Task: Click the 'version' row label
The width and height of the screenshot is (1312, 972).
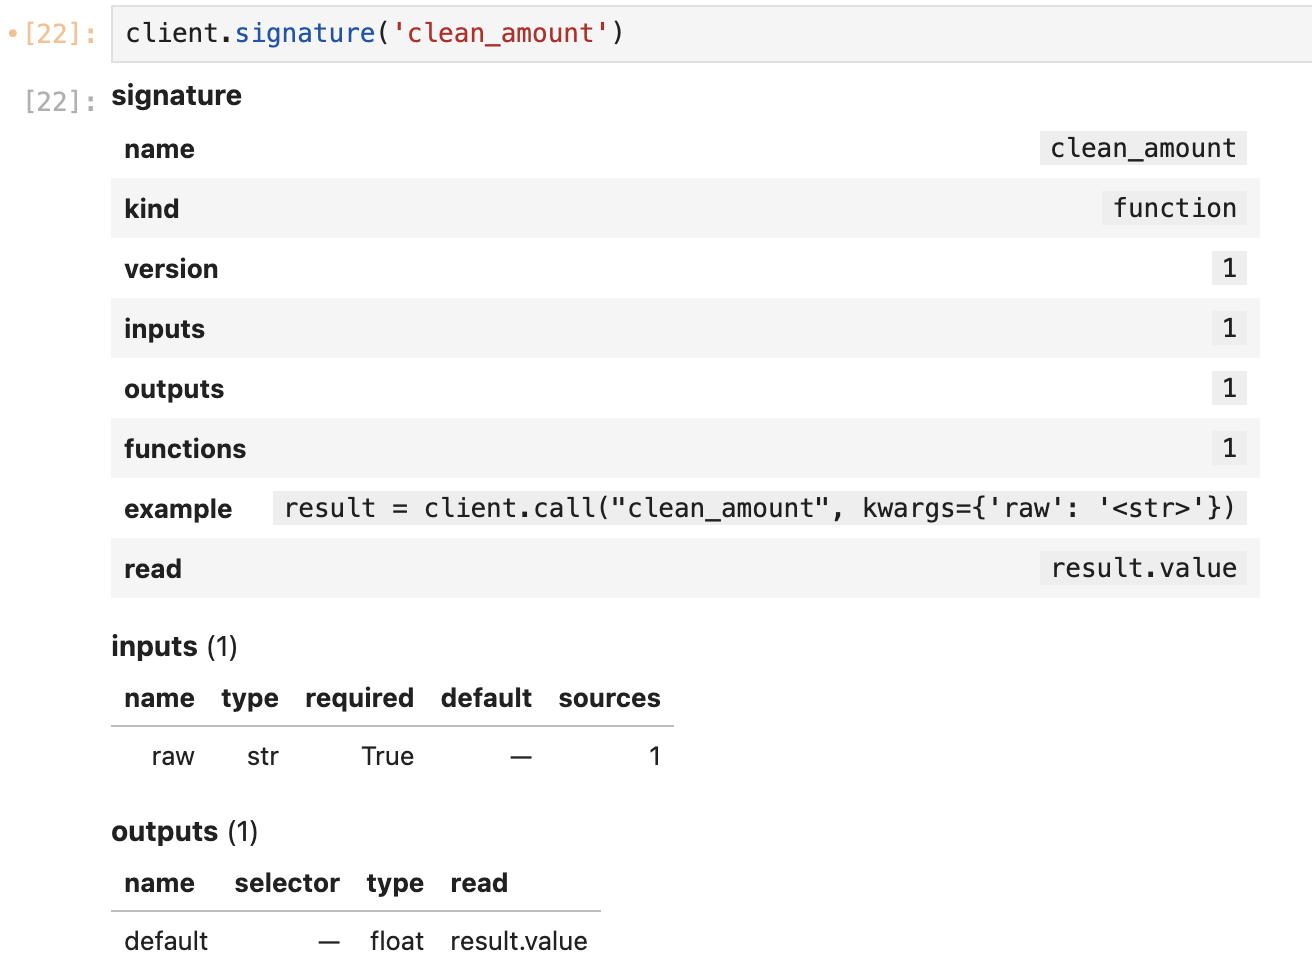Action: pos(171,269)
